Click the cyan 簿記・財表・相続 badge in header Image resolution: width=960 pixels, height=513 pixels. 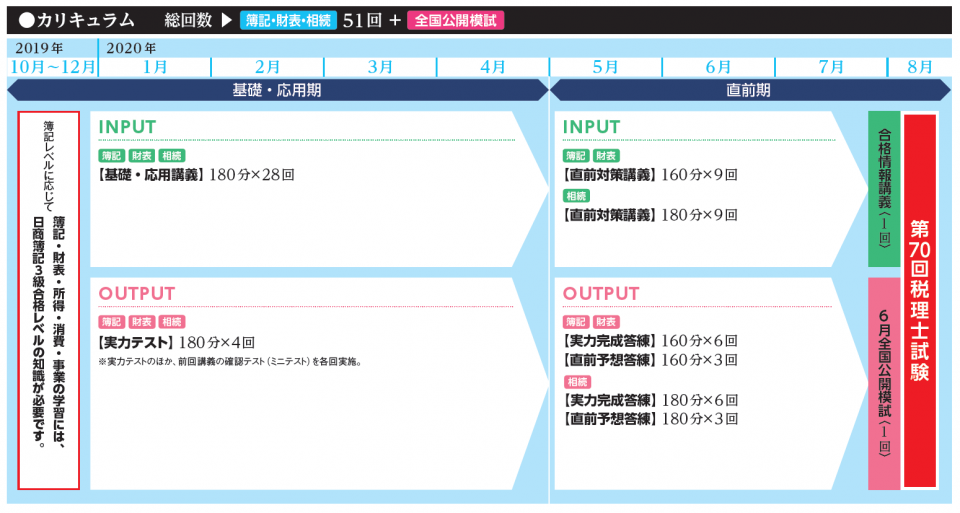(288, 19)
